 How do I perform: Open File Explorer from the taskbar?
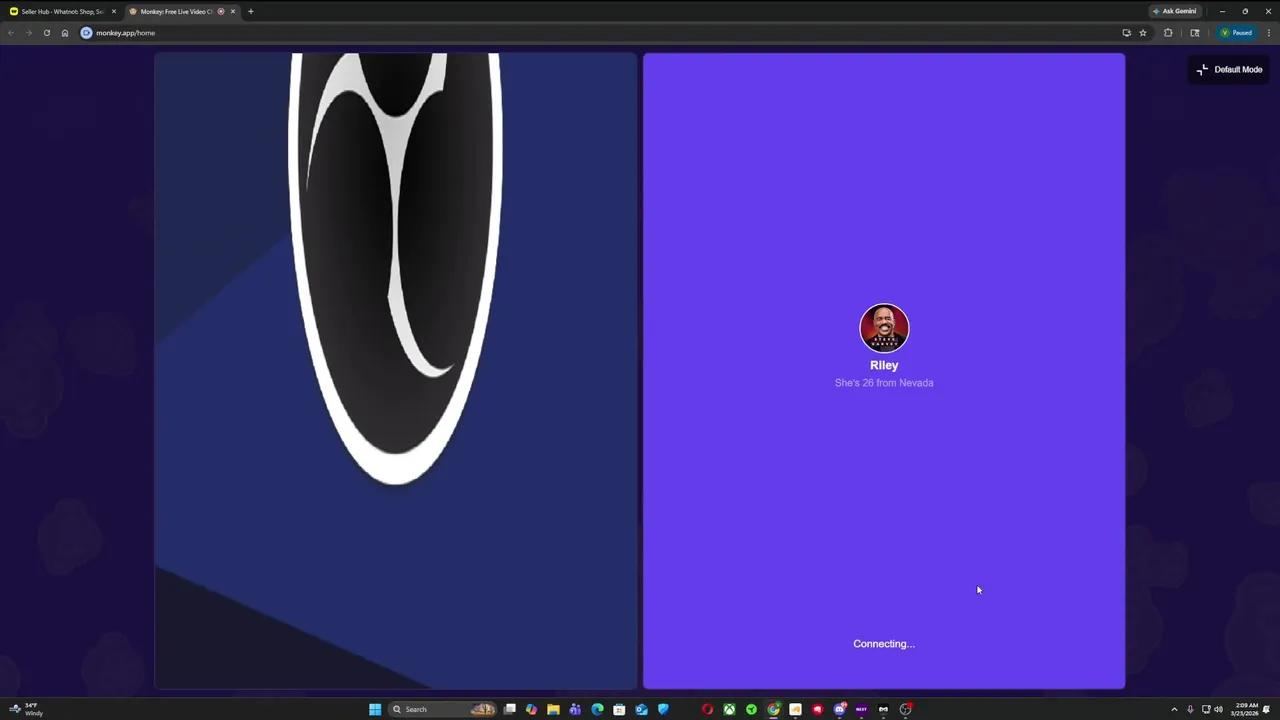[553, 709]
